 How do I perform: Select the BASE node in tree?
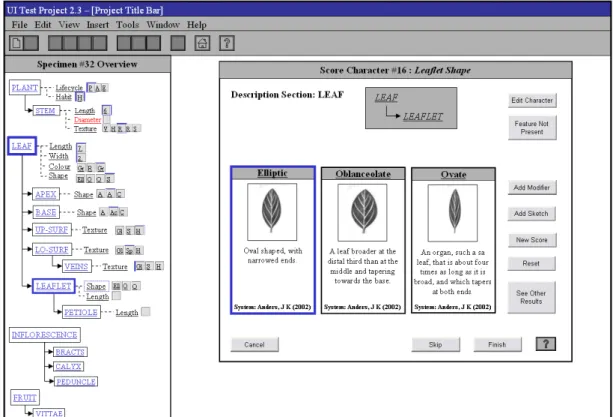pos(46,212)
